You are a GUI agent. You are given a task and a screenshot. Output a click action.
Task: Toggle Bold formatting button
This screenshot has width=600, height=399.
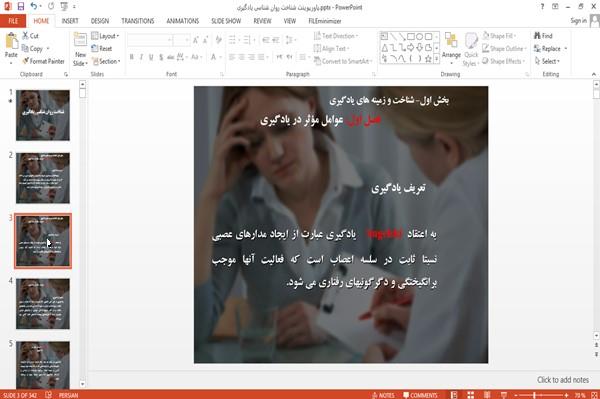tap(132, 57)
